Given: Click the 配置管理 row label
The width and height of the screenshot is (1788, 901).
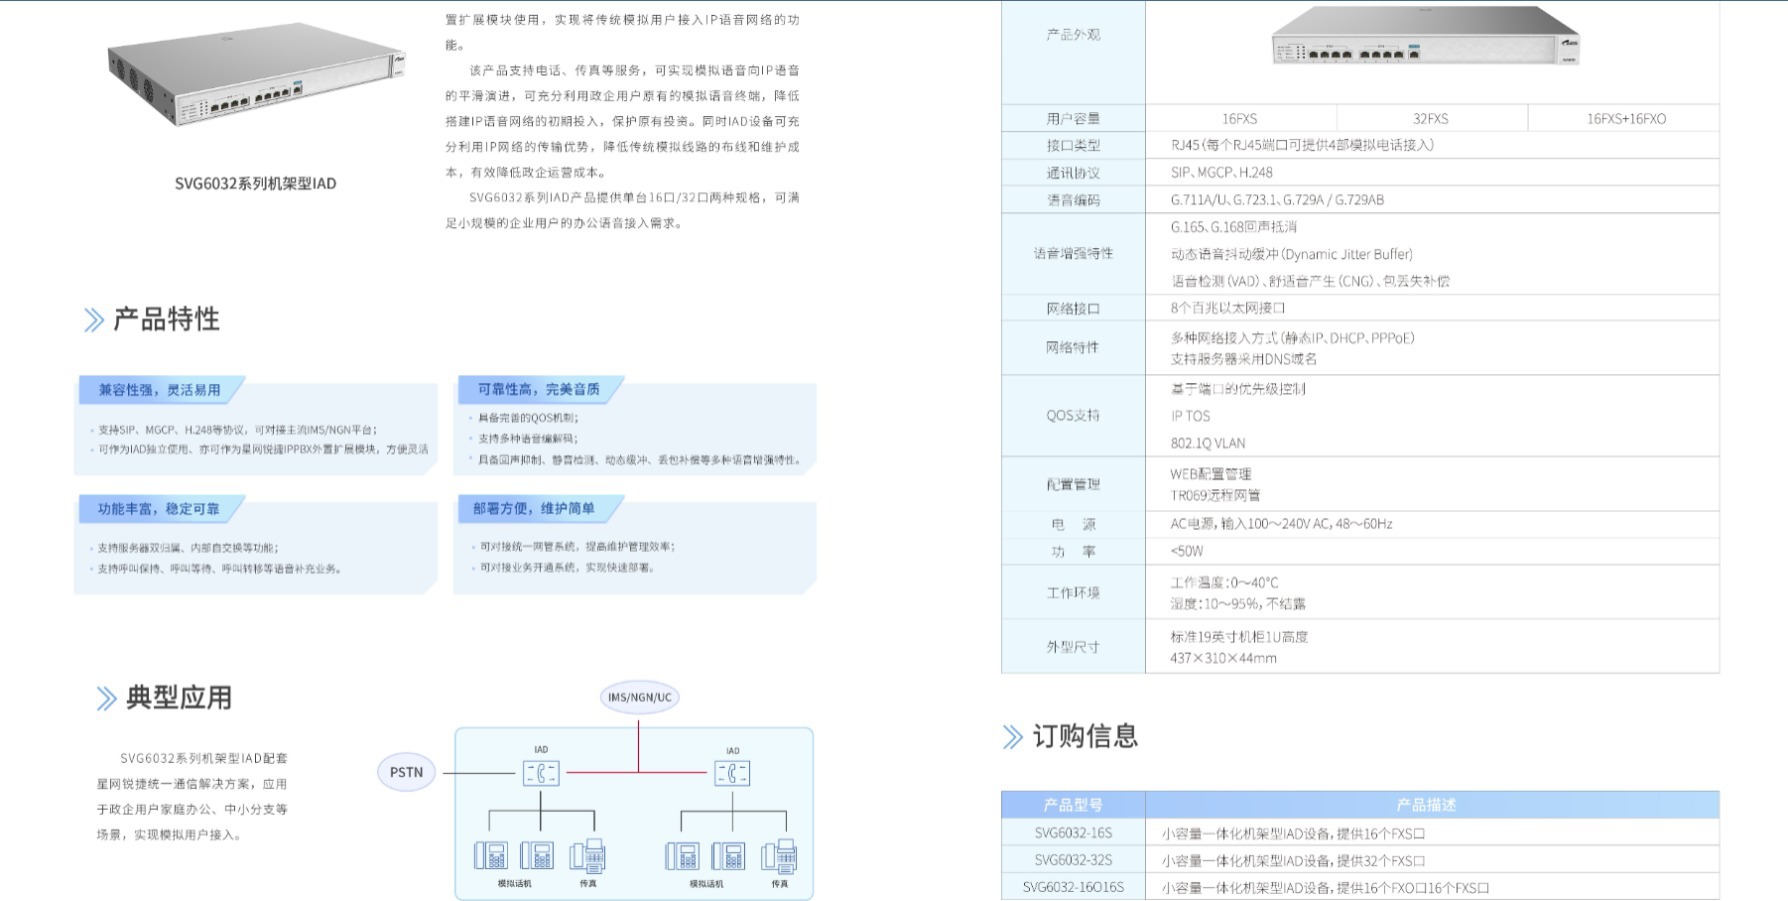Looking at the screenshot, I should click(1073, 484).
